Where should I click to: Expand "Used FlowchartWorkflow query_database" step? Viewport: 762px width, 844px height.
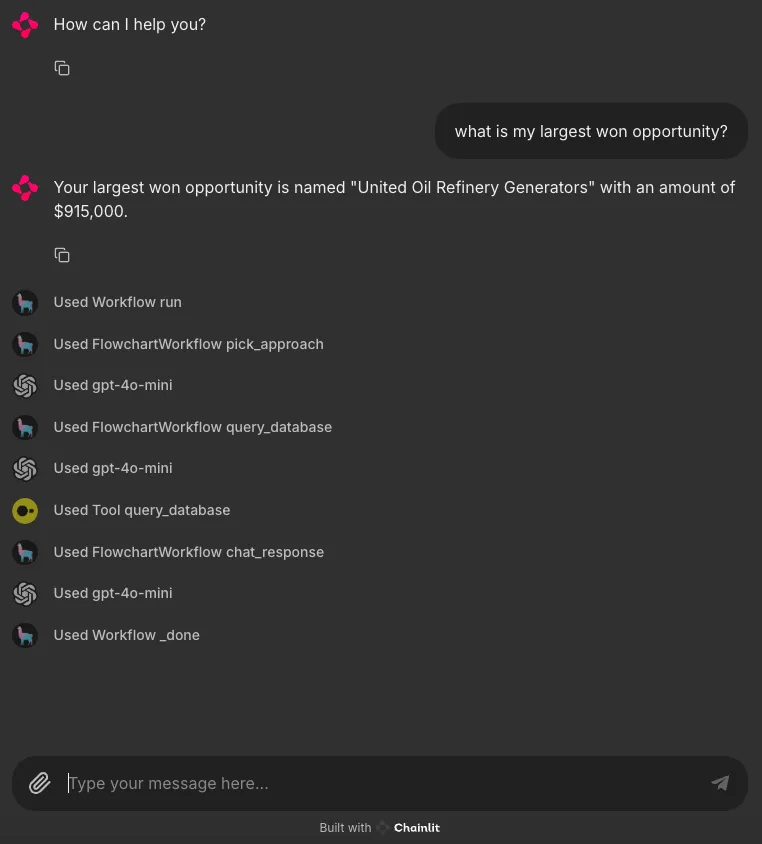click(x=193, y=427)
